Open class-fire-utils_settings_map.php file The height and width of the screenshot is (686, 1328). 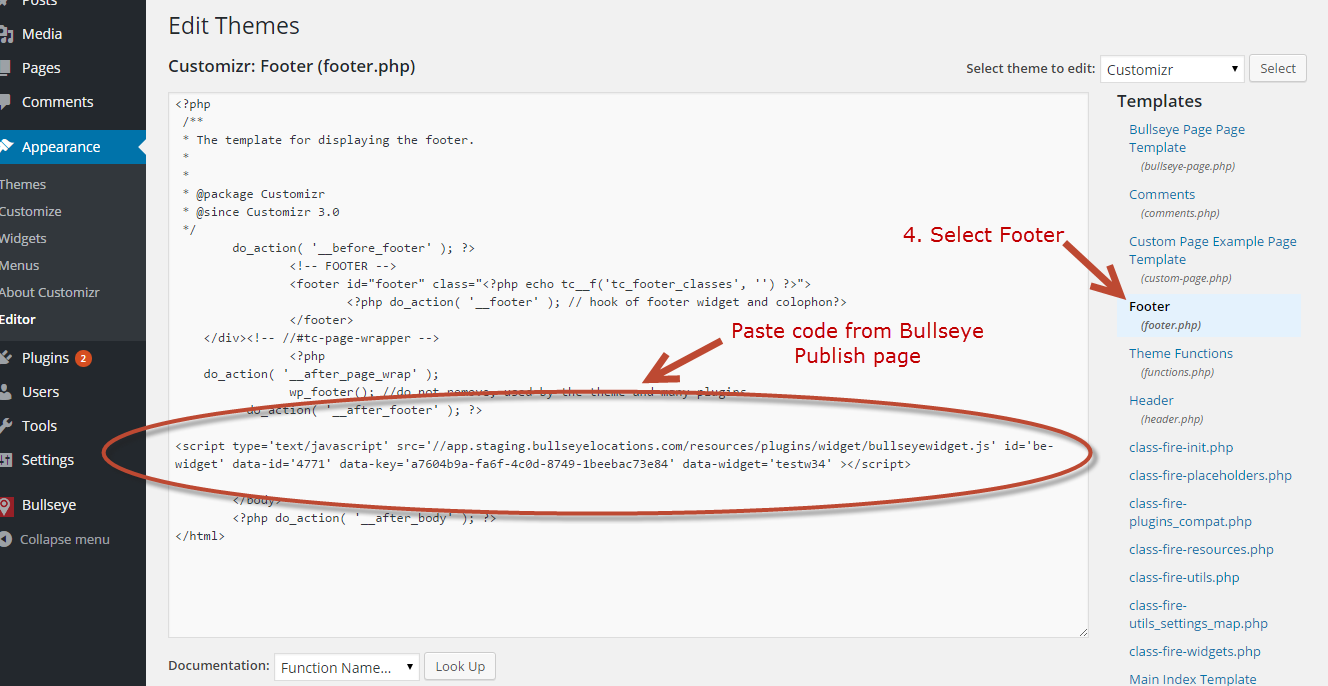coord(1198,614)
